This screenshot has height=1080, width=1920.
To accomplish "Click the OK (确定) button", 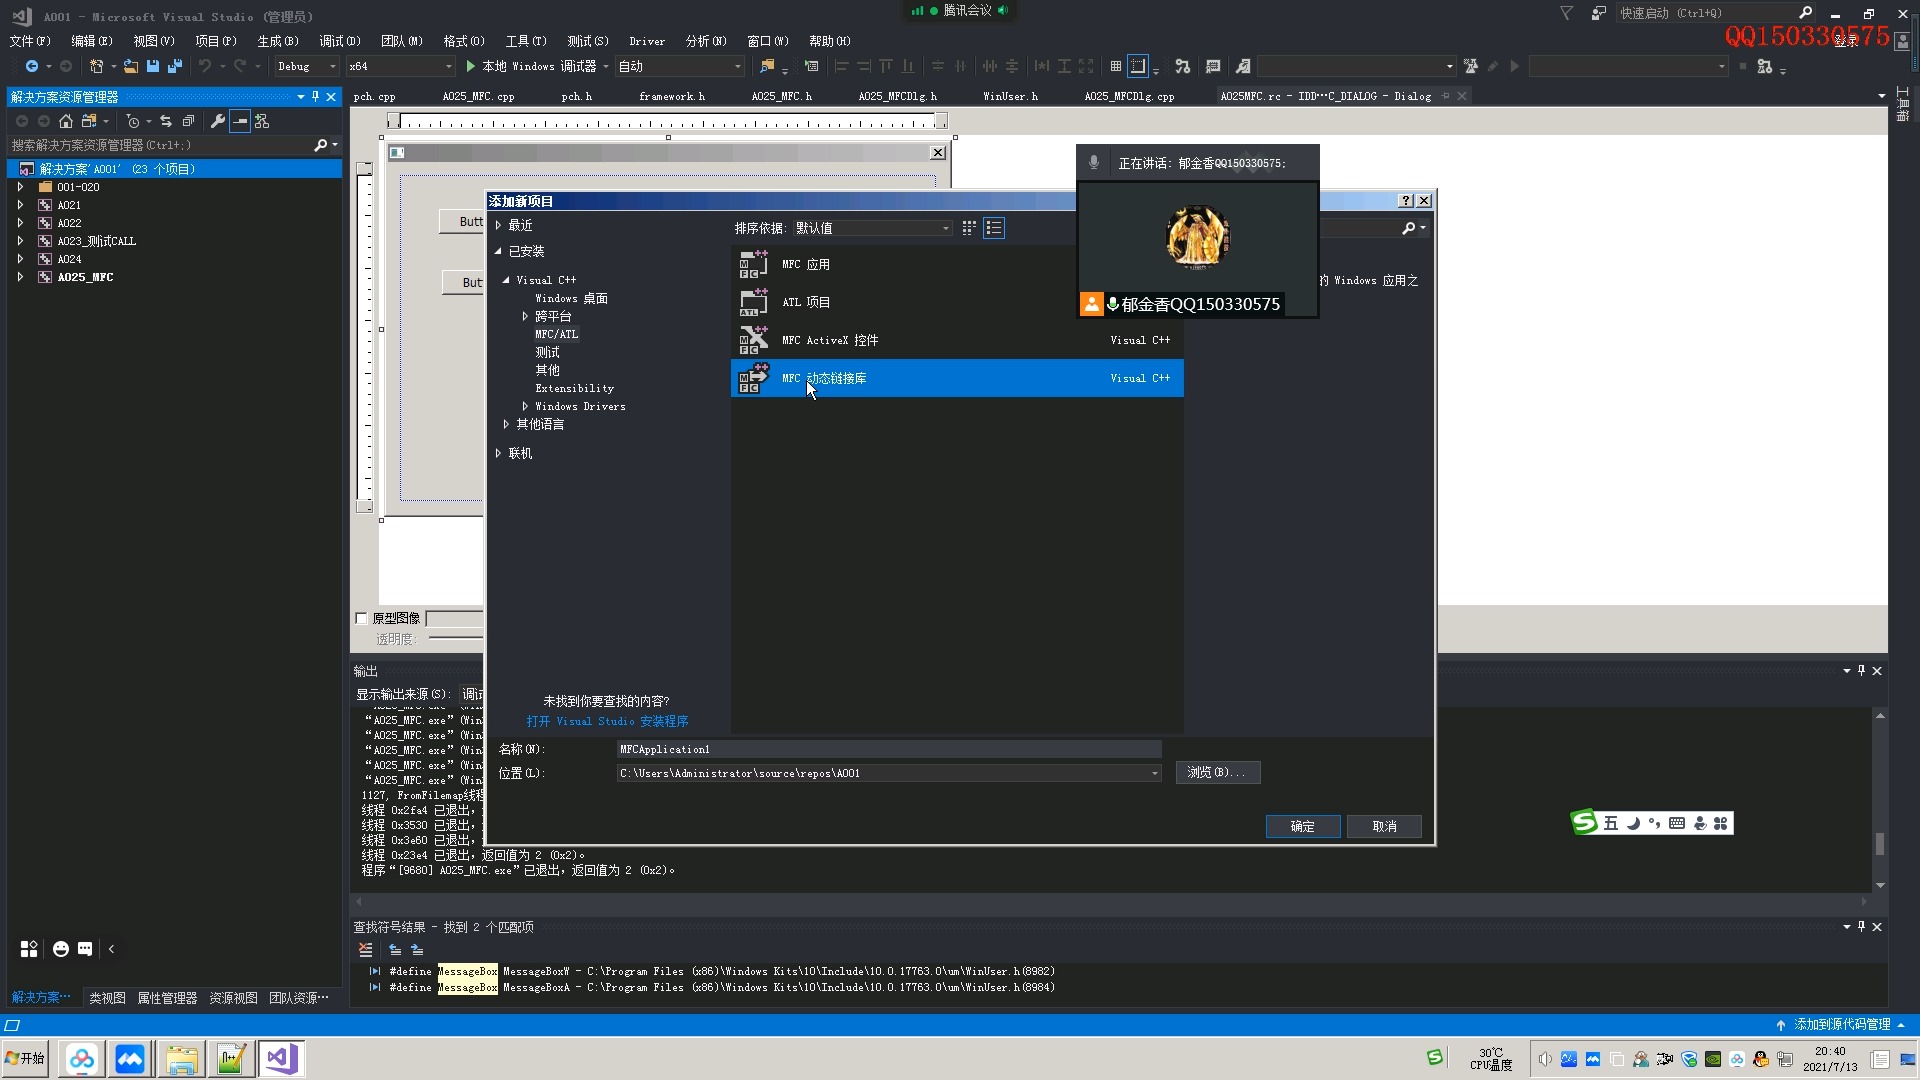I will pyautogui.click(x=1302, y=826).
